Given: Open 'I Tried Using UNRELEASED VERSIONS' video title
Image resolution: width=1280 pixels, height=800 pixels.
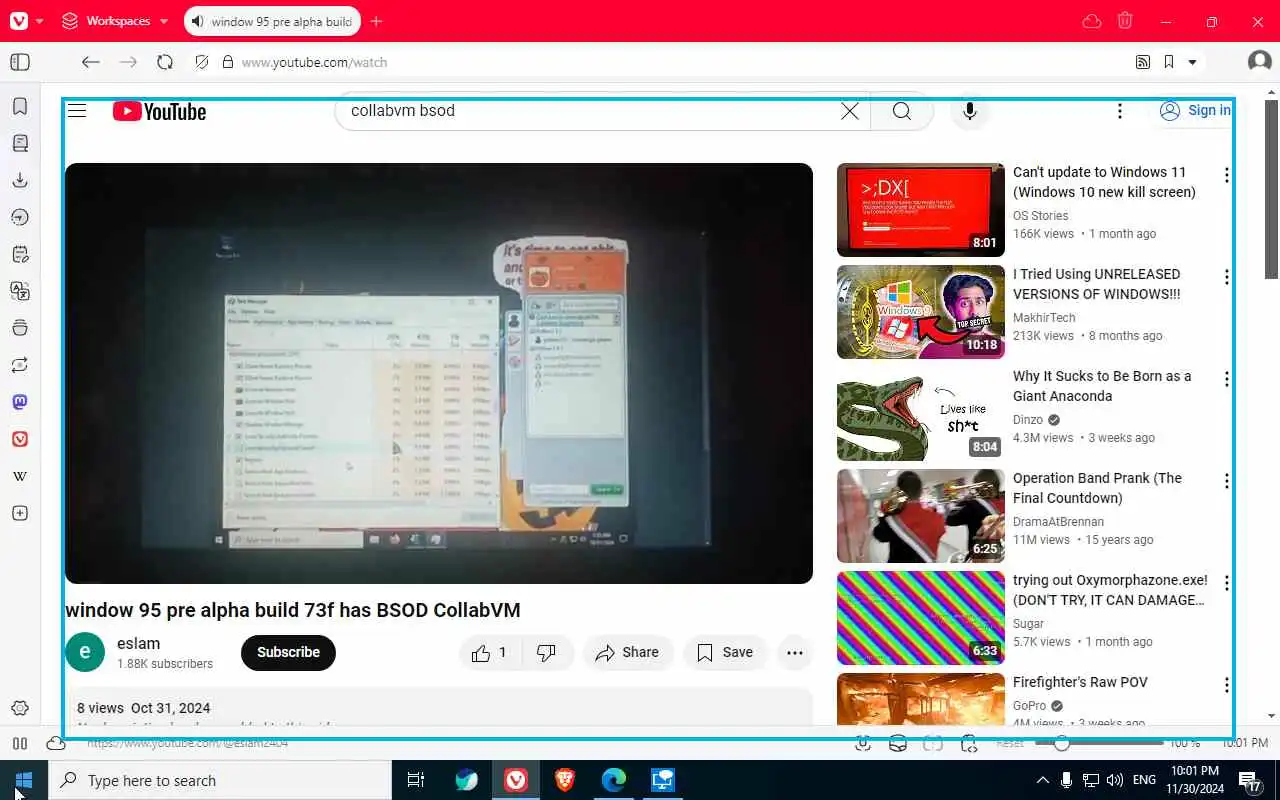Looking at the screenshot, I should [1096, 284].
